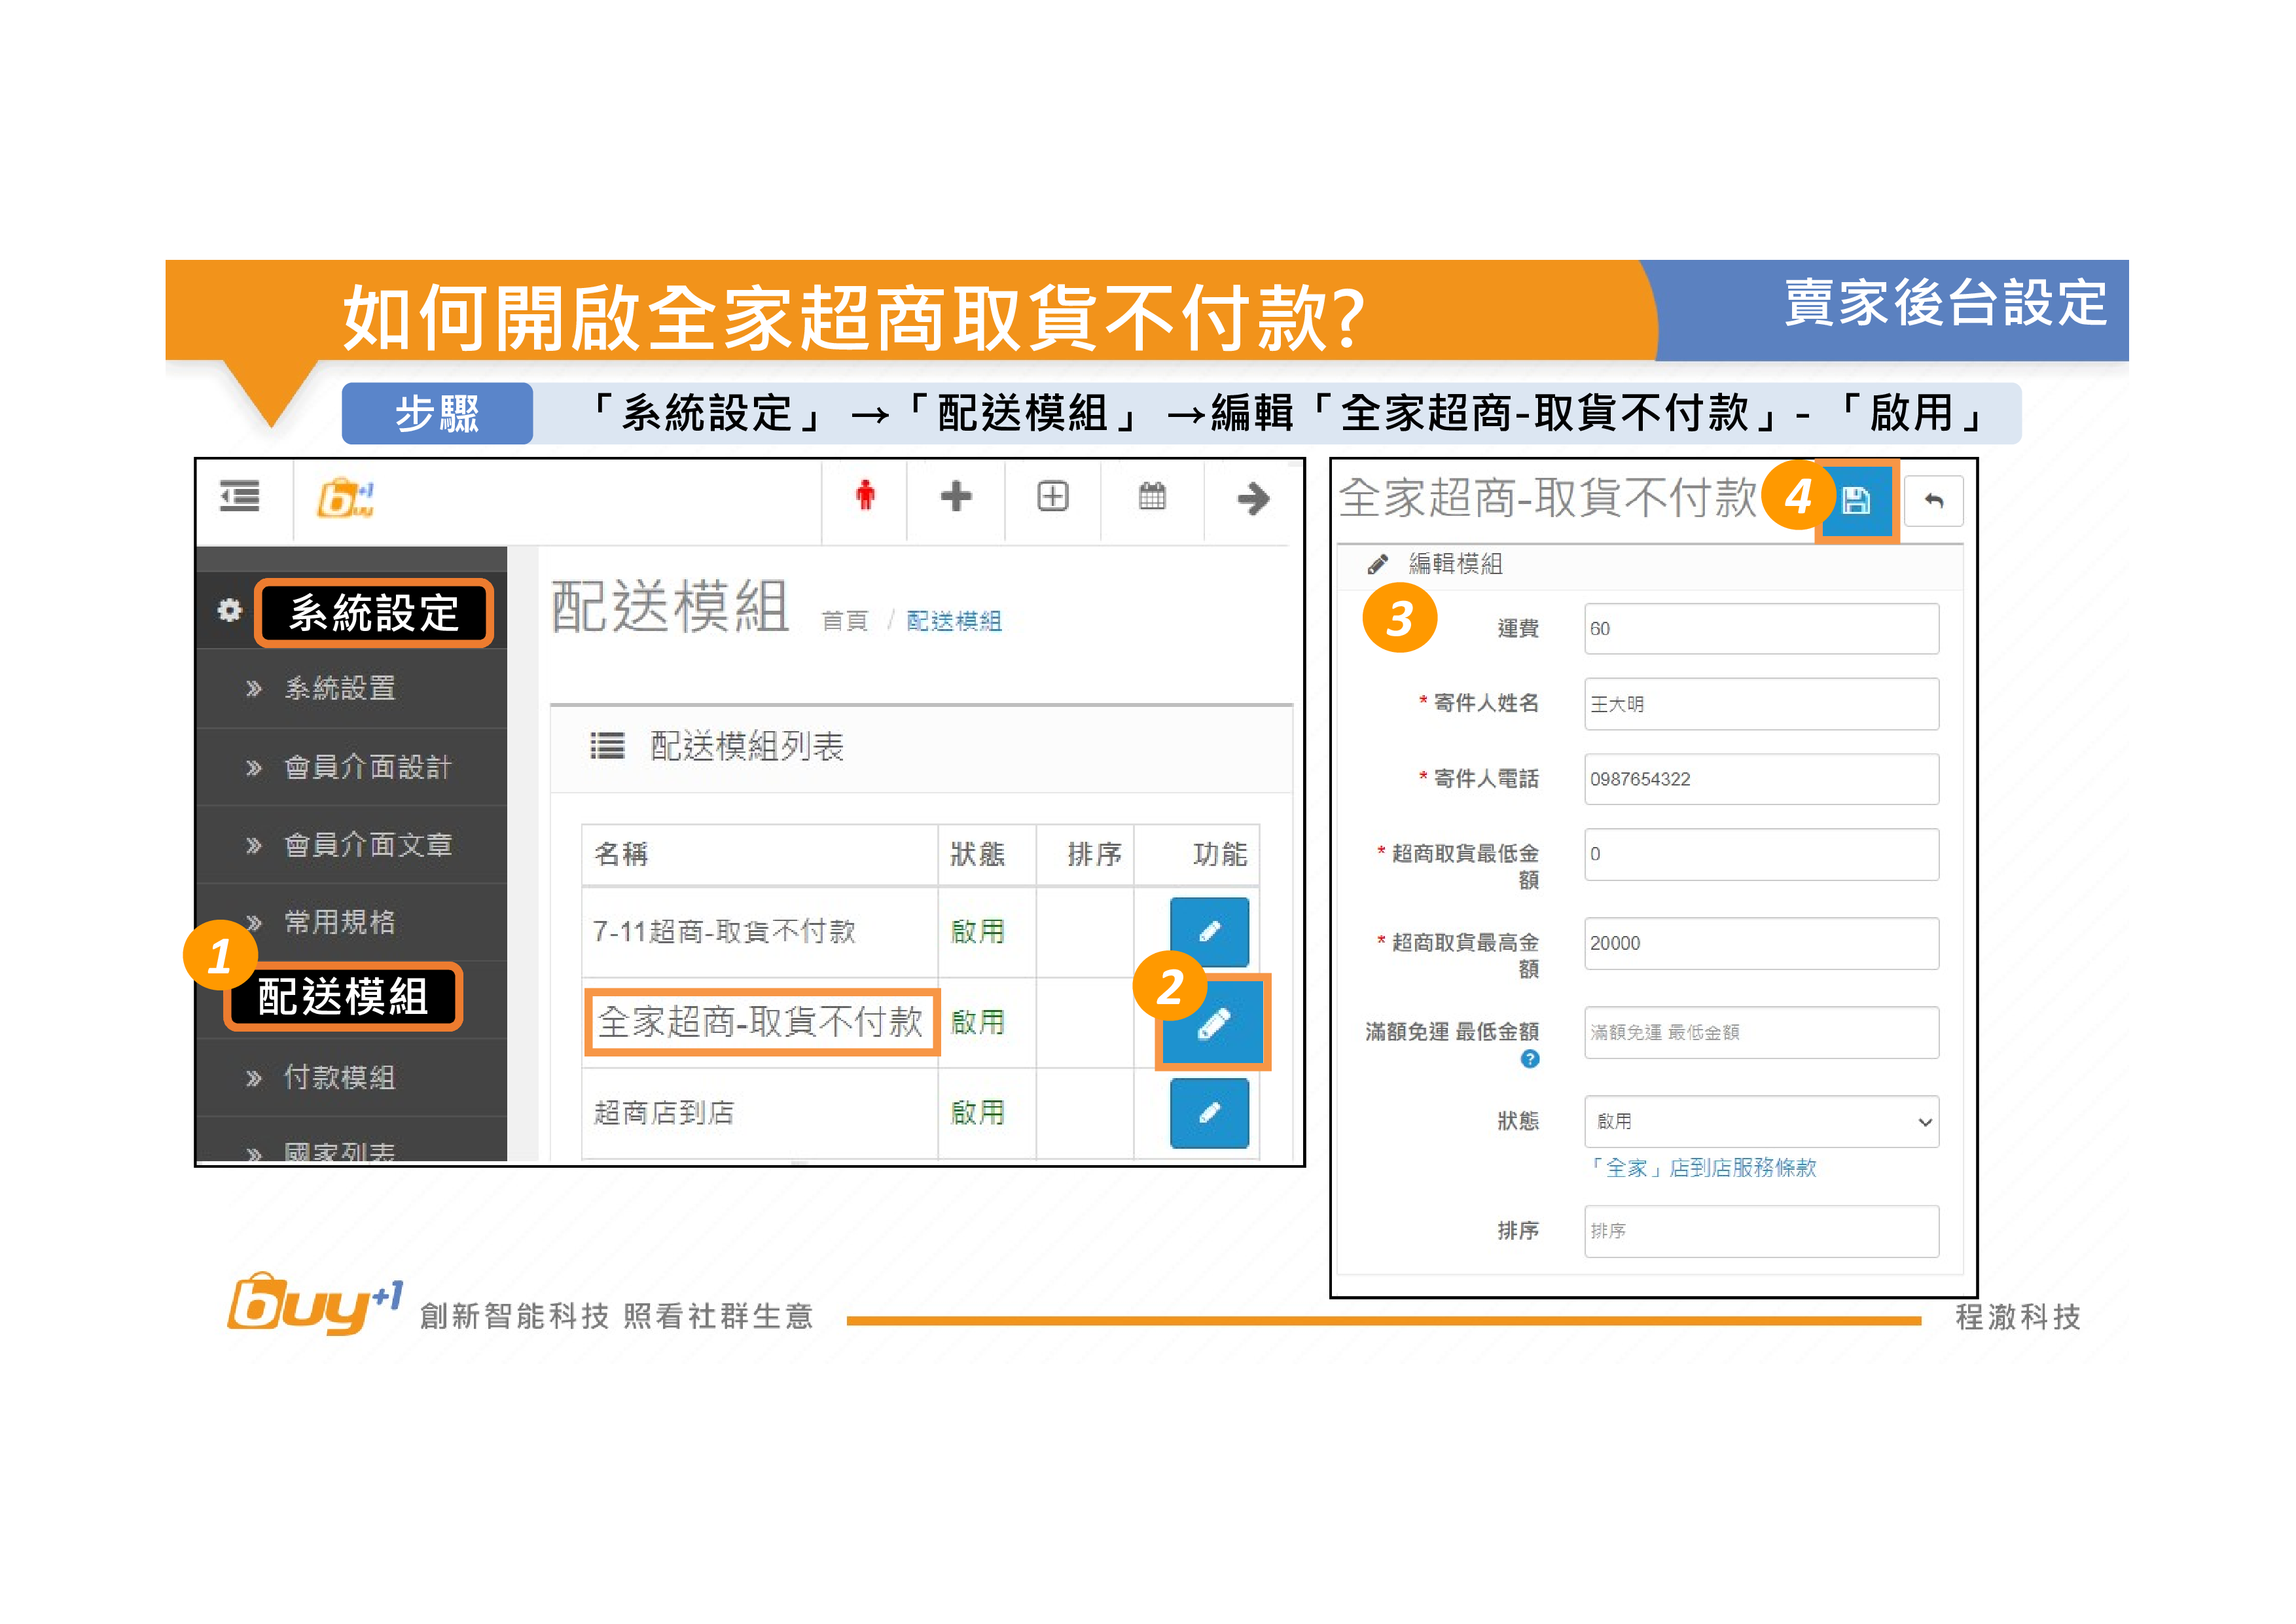This screenshot has height=1624, width=2296.
Task: Open the 狀態 dropdown showing 啟用
Action: click(1761, 1122)
